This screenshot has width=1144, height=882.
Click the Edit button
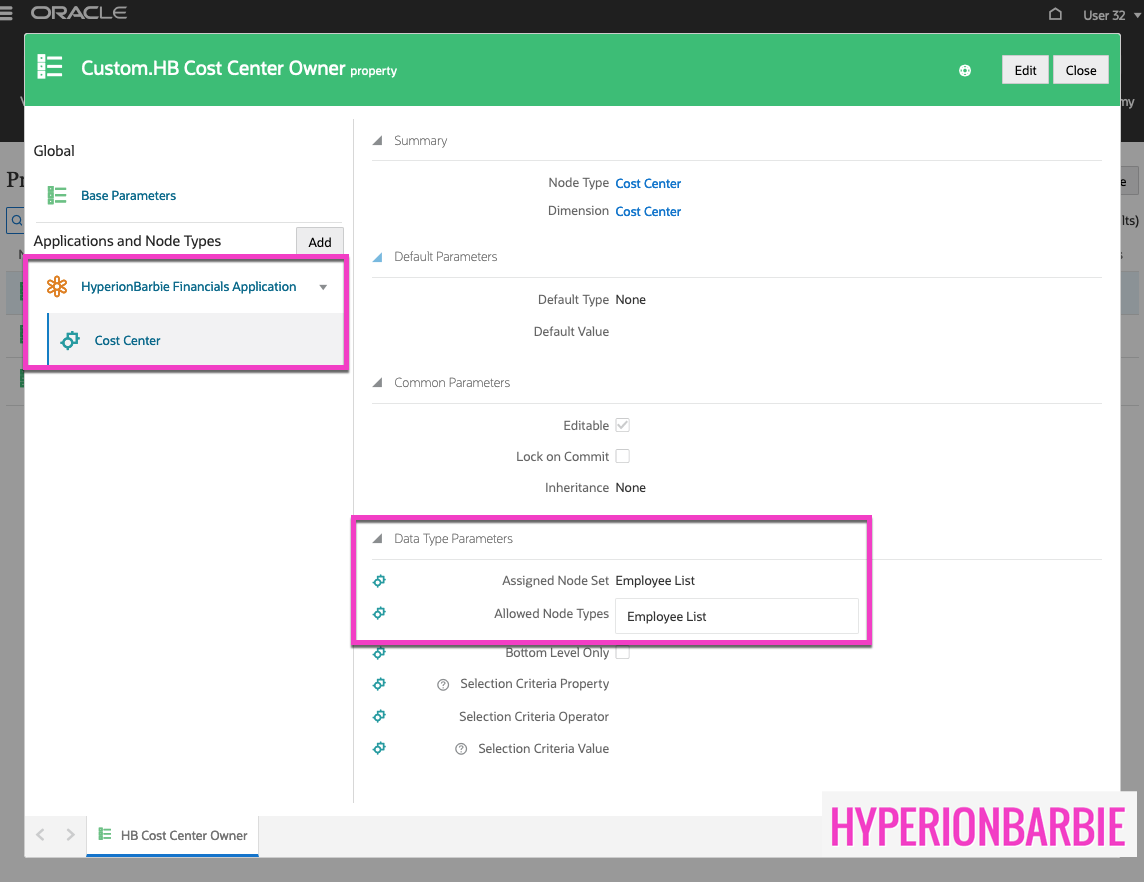1025,70
